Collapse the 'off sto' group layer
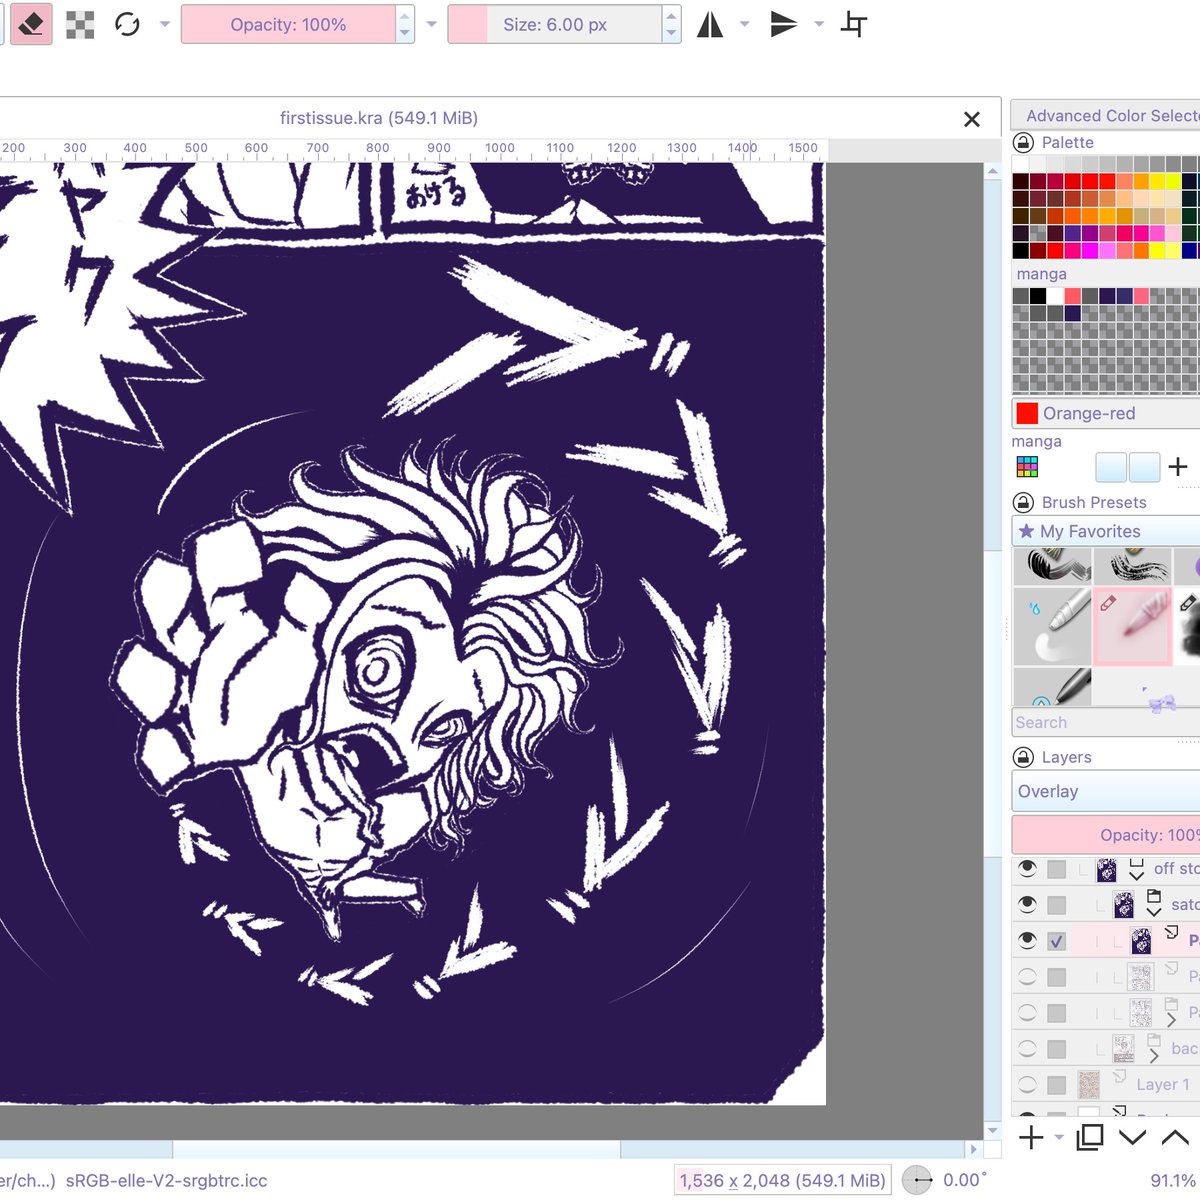Image resolution: width=1200 pixels, height=1200 pixels. (x=1136, y=876)
